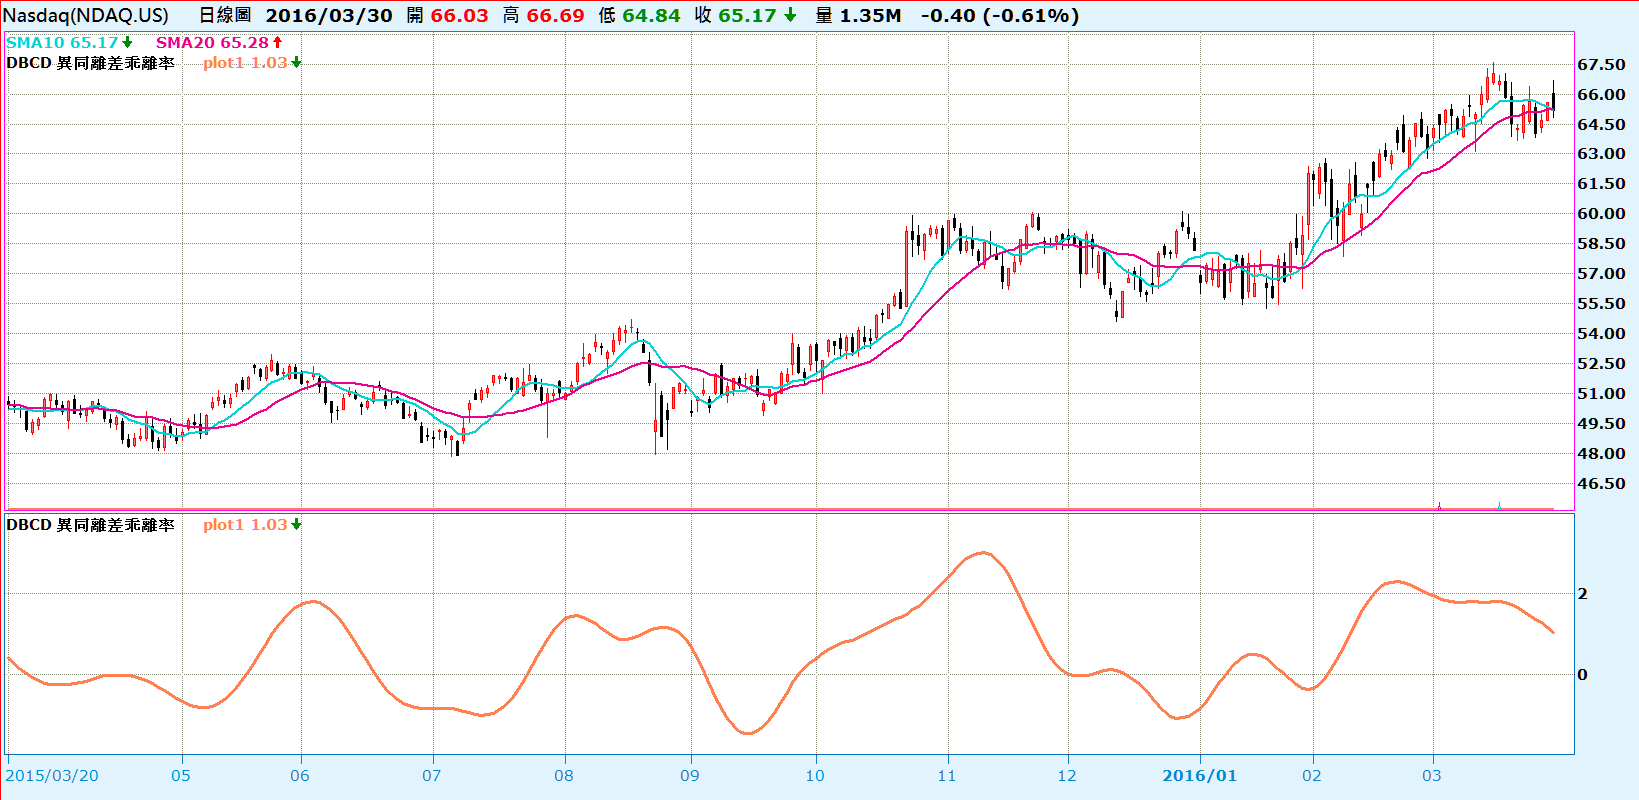Click the 67.50 price axis label
This screenshot has height=800, width=1639.
click(1601, 64)
